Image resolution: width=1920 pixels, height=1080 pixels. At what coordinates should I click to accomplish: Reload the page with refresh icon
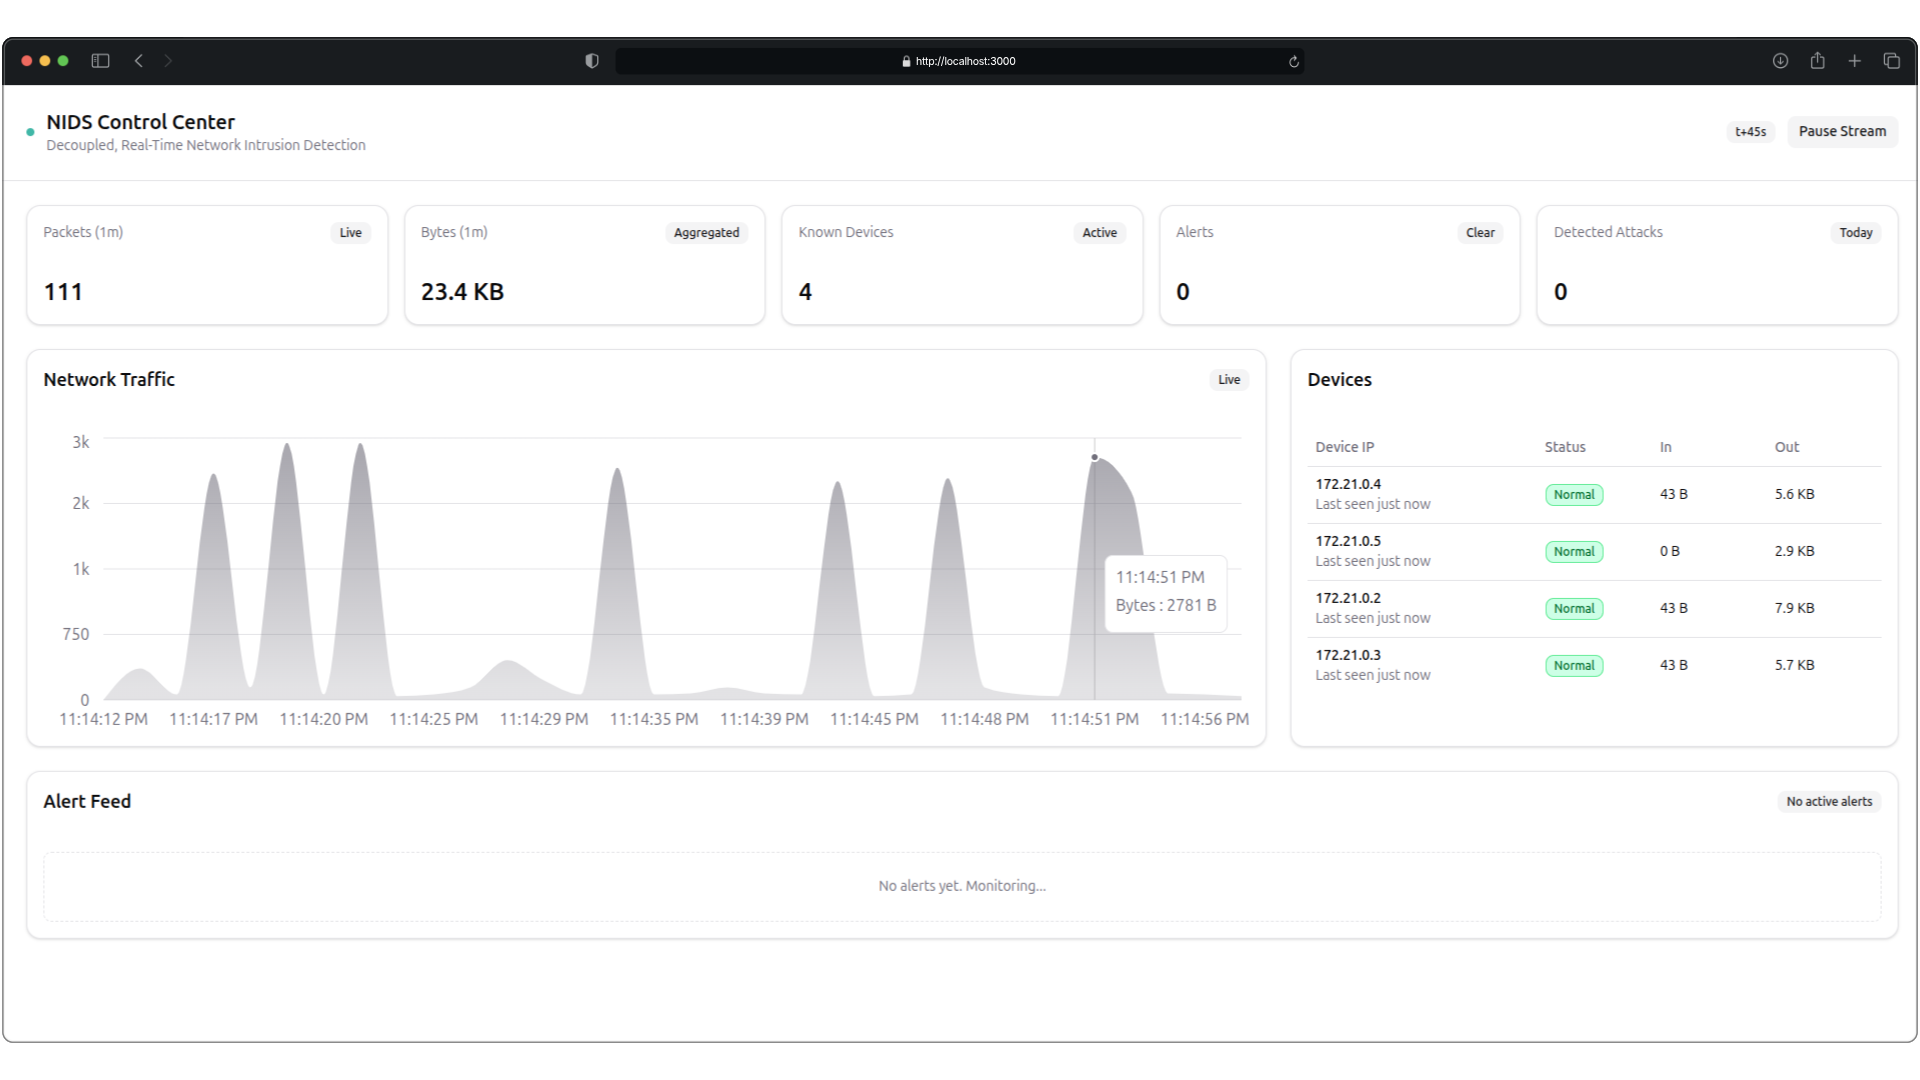[1293, 61]
